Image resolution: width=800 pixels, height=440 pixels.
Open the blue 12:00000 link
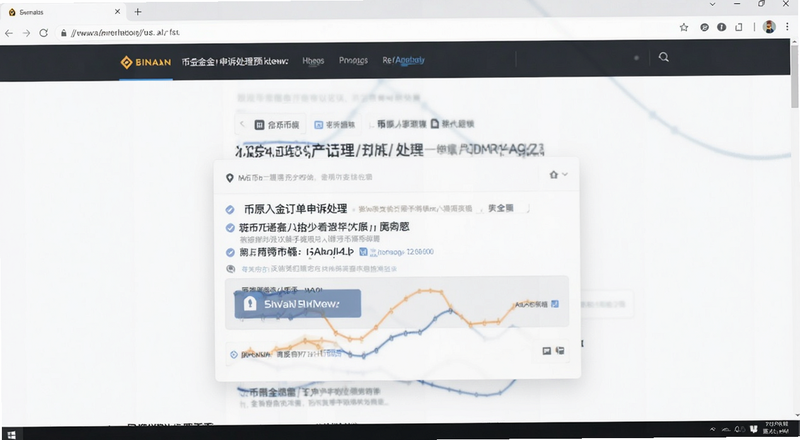402,252
